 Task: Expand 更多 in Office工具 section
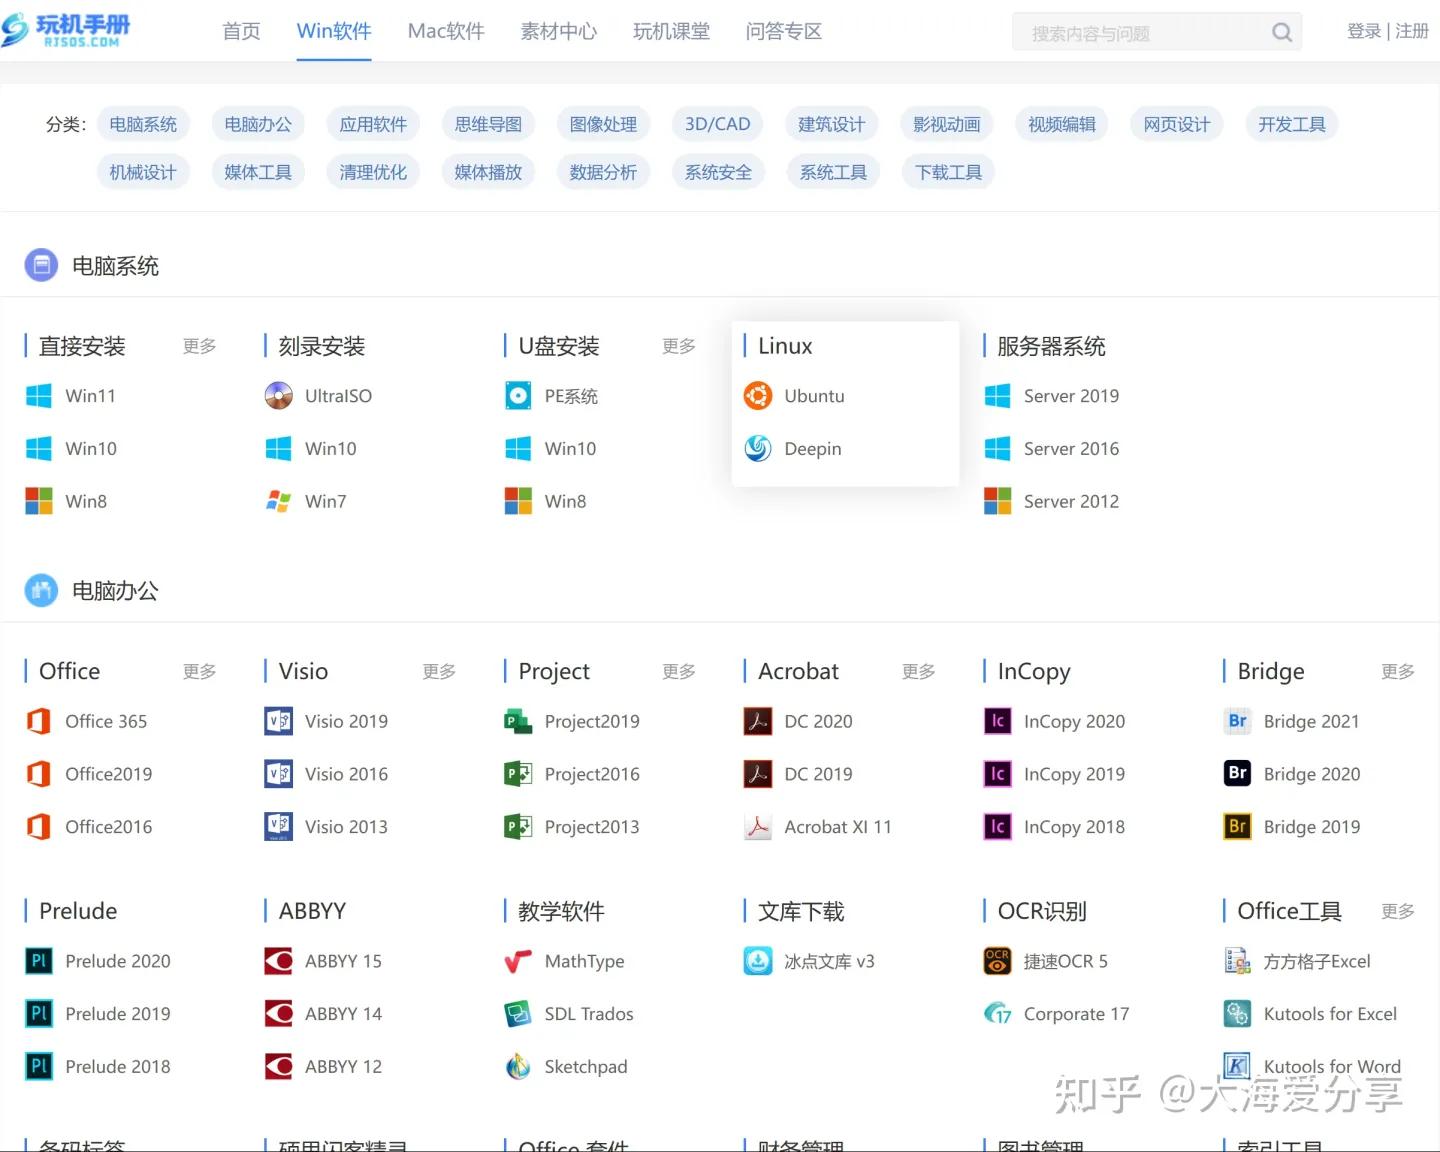click(x=1397, y=911)
